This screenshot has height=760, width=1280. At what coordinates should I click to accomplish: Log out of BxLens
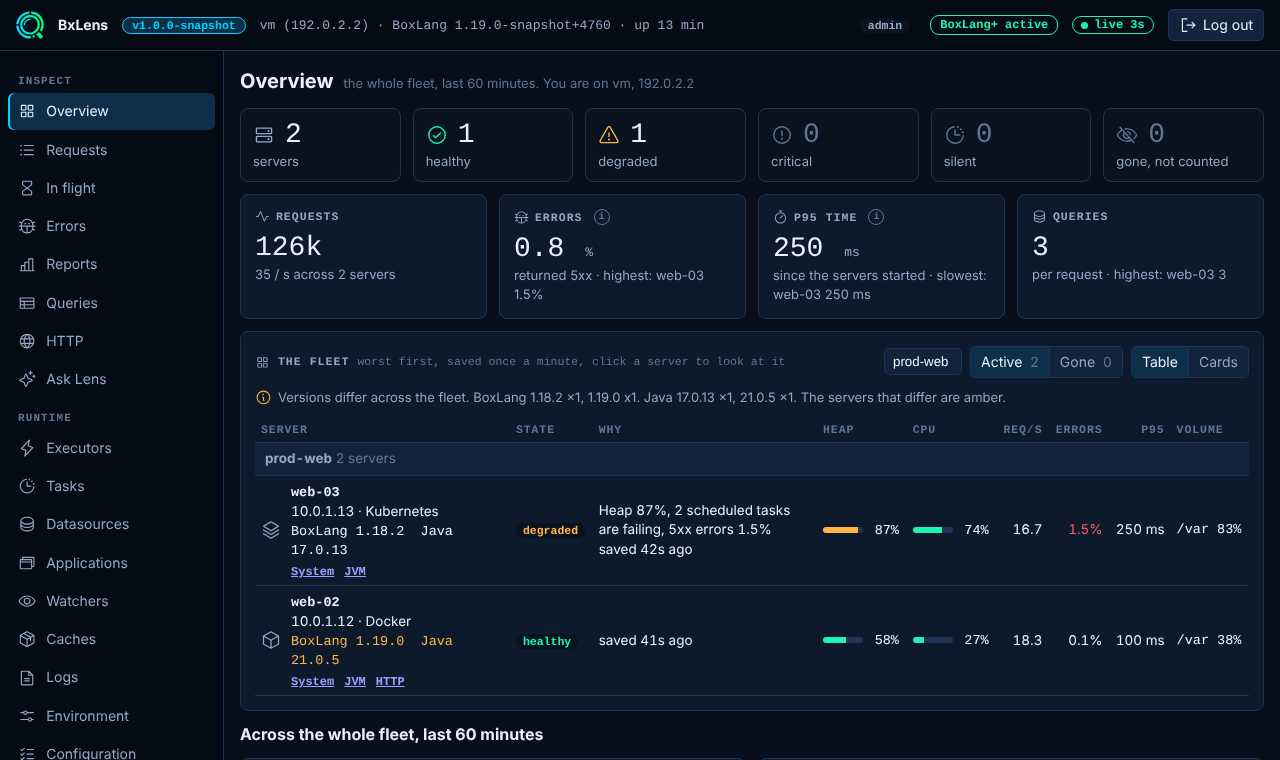pyautogui.click(x=1216, y=25)
